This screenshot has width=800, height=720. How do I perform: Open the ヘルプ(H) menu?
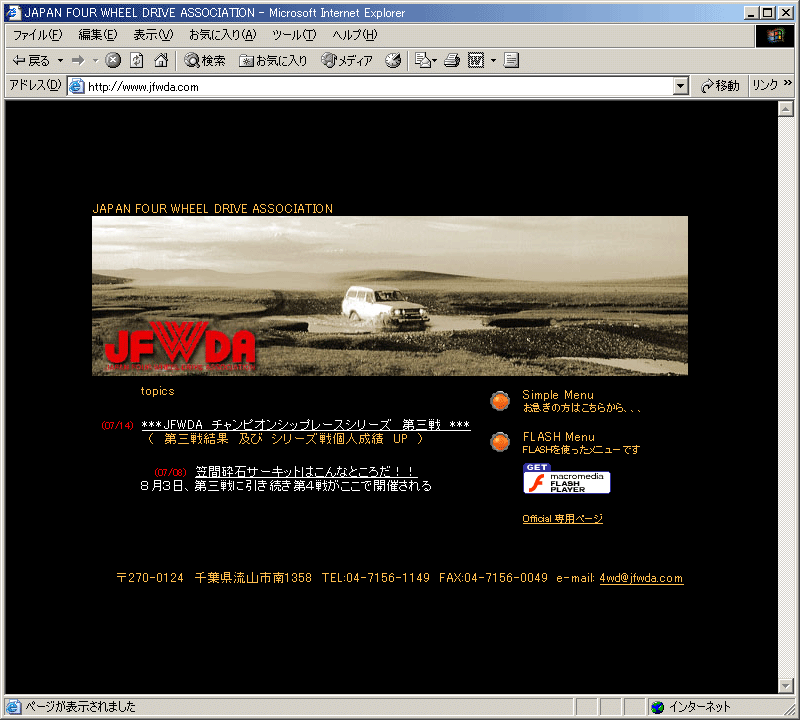click(x=355, y=35)
